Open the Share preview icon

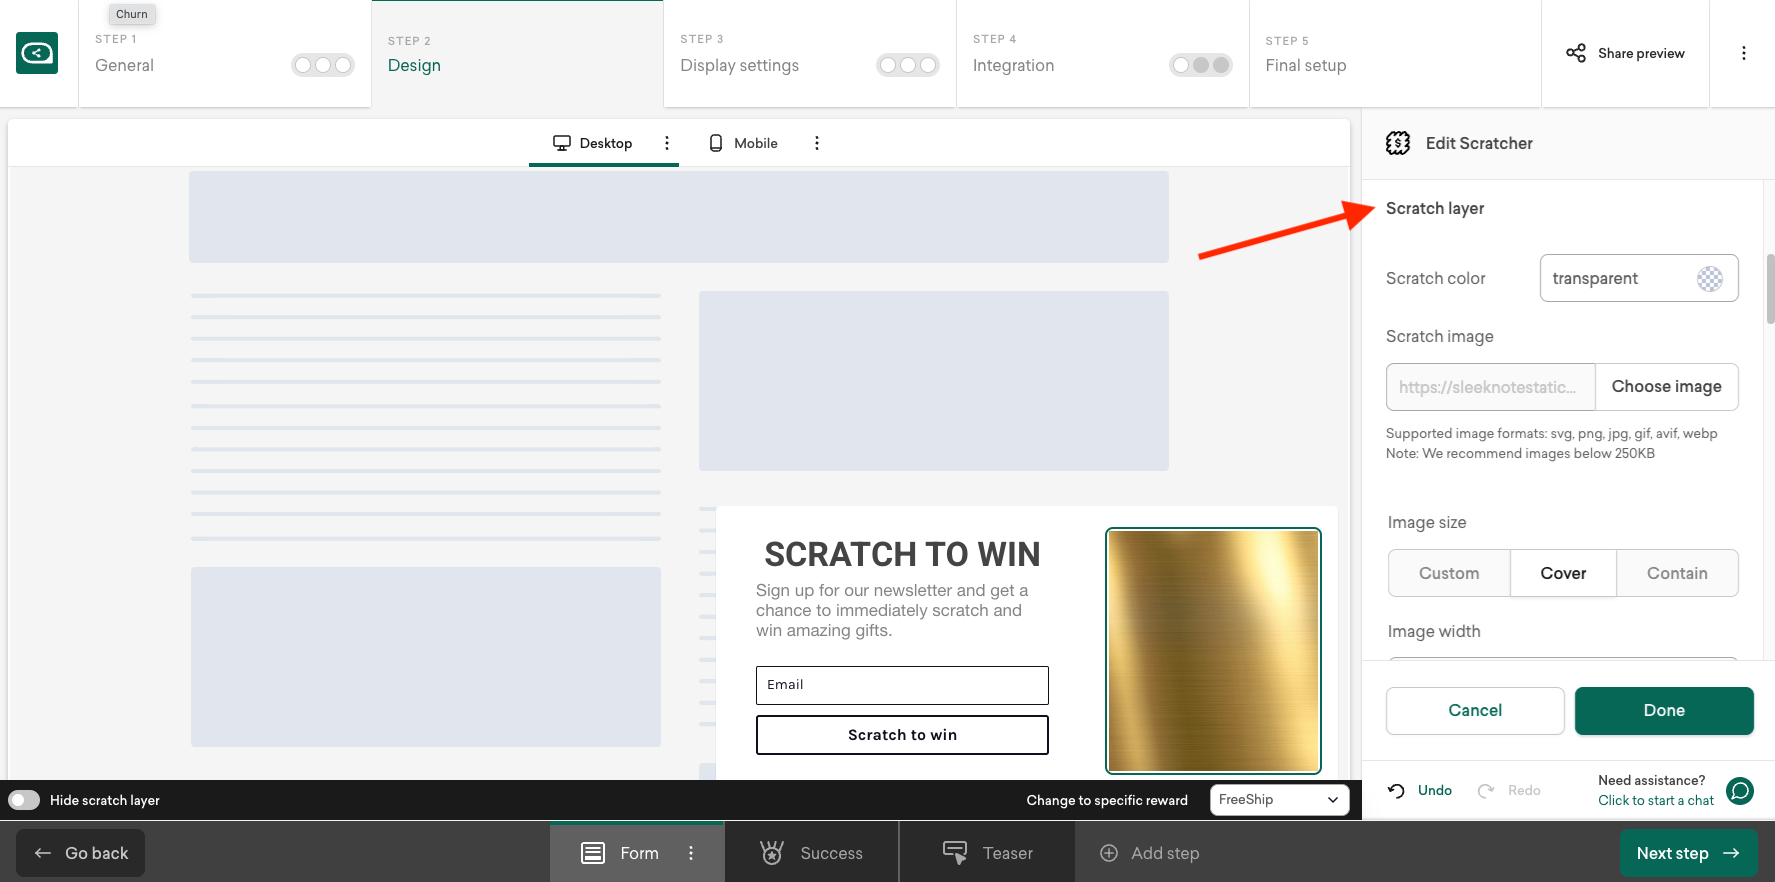pyautogui.click(x=1576, y=53)
